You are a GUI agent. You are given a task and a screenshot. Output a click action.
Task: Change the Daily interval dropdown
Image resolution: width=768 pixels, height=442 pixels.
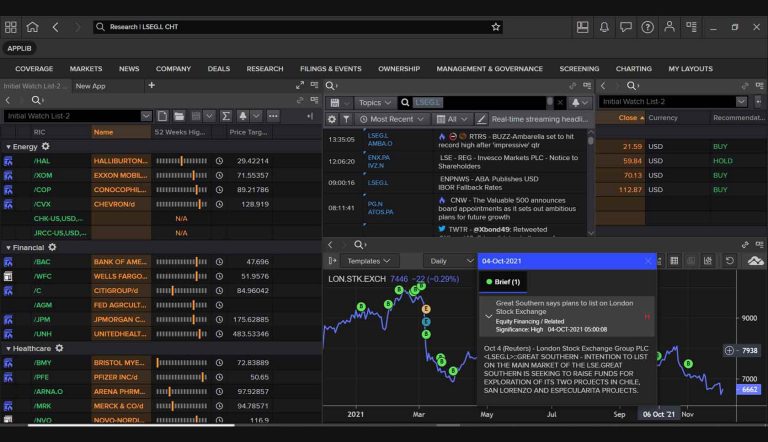(x=450, y=261)
